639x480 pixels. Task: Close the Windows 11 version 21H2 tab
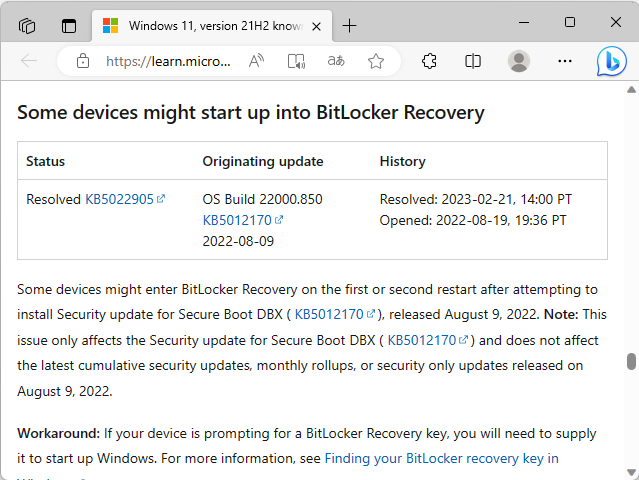316,25
